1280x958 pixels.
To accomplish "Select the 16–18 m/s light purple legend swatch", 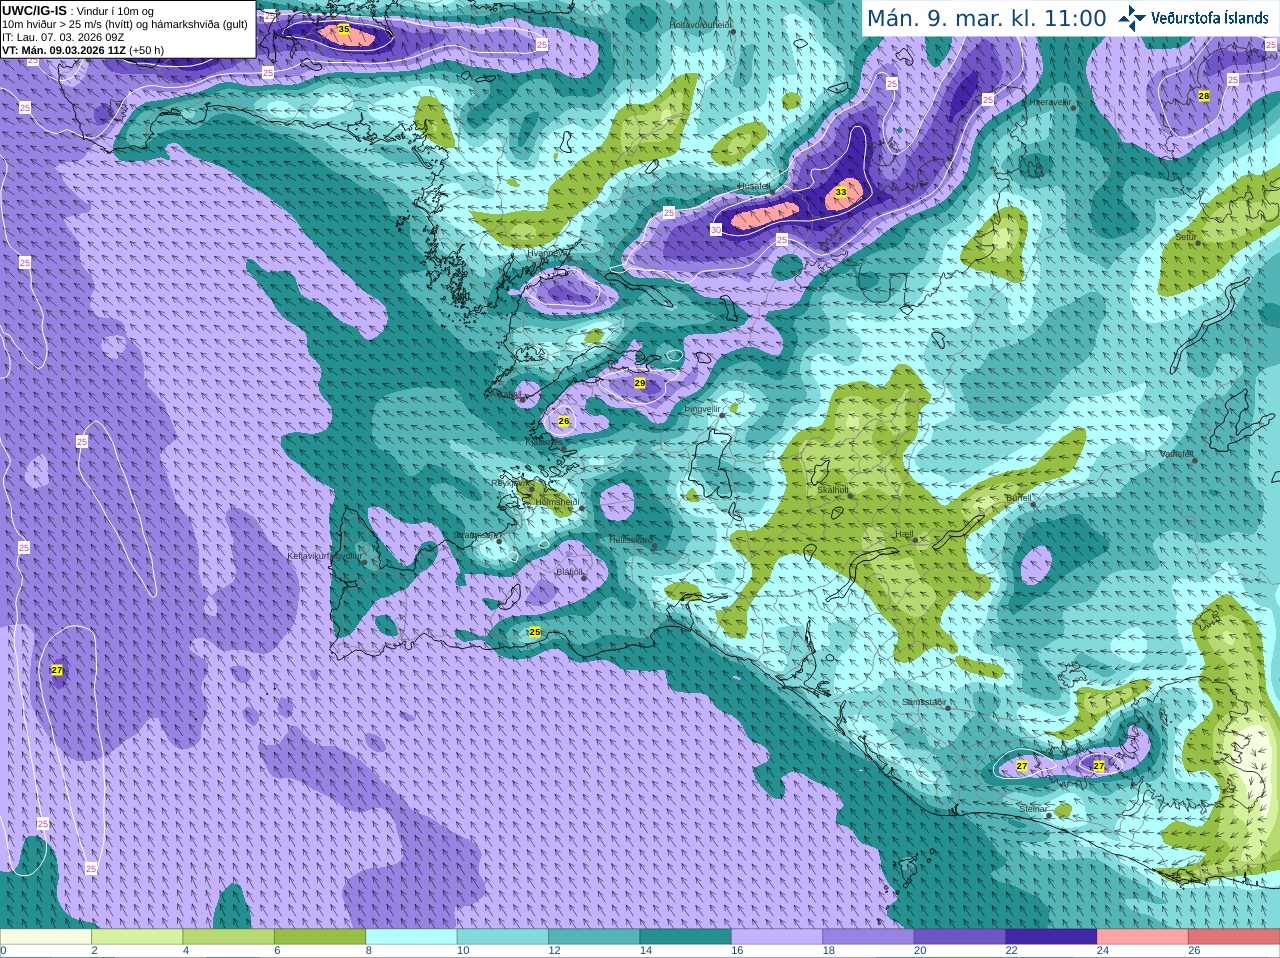I will point(777,937).
